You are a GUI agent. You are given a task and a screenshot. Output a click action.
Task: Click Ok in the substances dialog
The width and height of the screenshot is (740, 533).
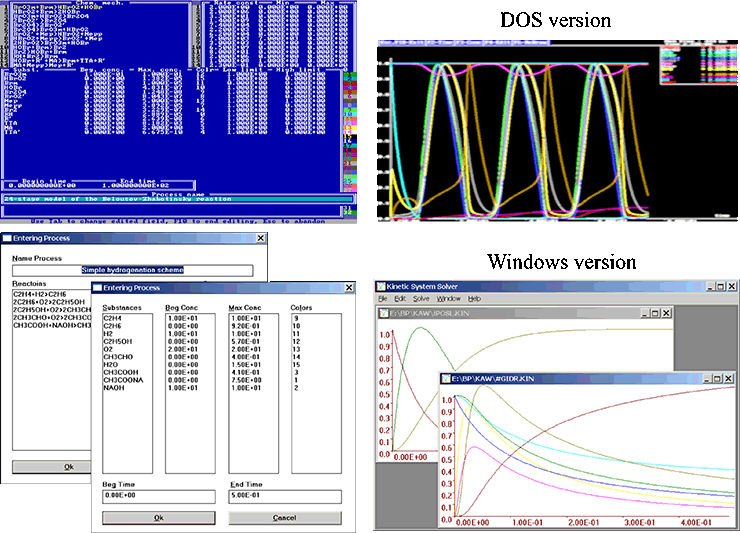click(x=158, y=517)
